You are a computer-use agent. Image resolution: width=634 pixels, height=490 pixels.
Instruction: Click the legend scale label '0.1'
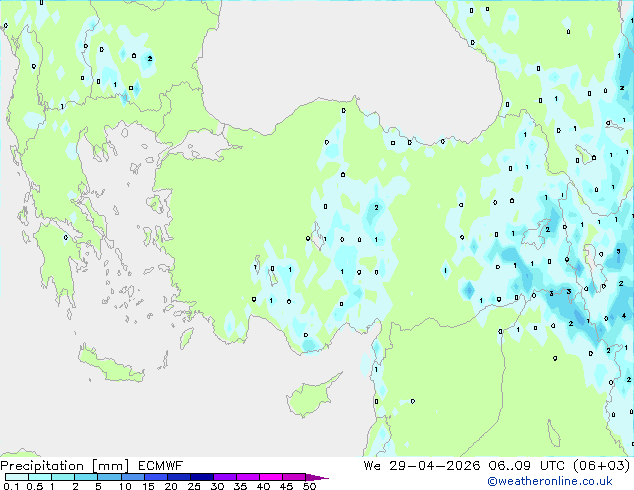point(11,486)
